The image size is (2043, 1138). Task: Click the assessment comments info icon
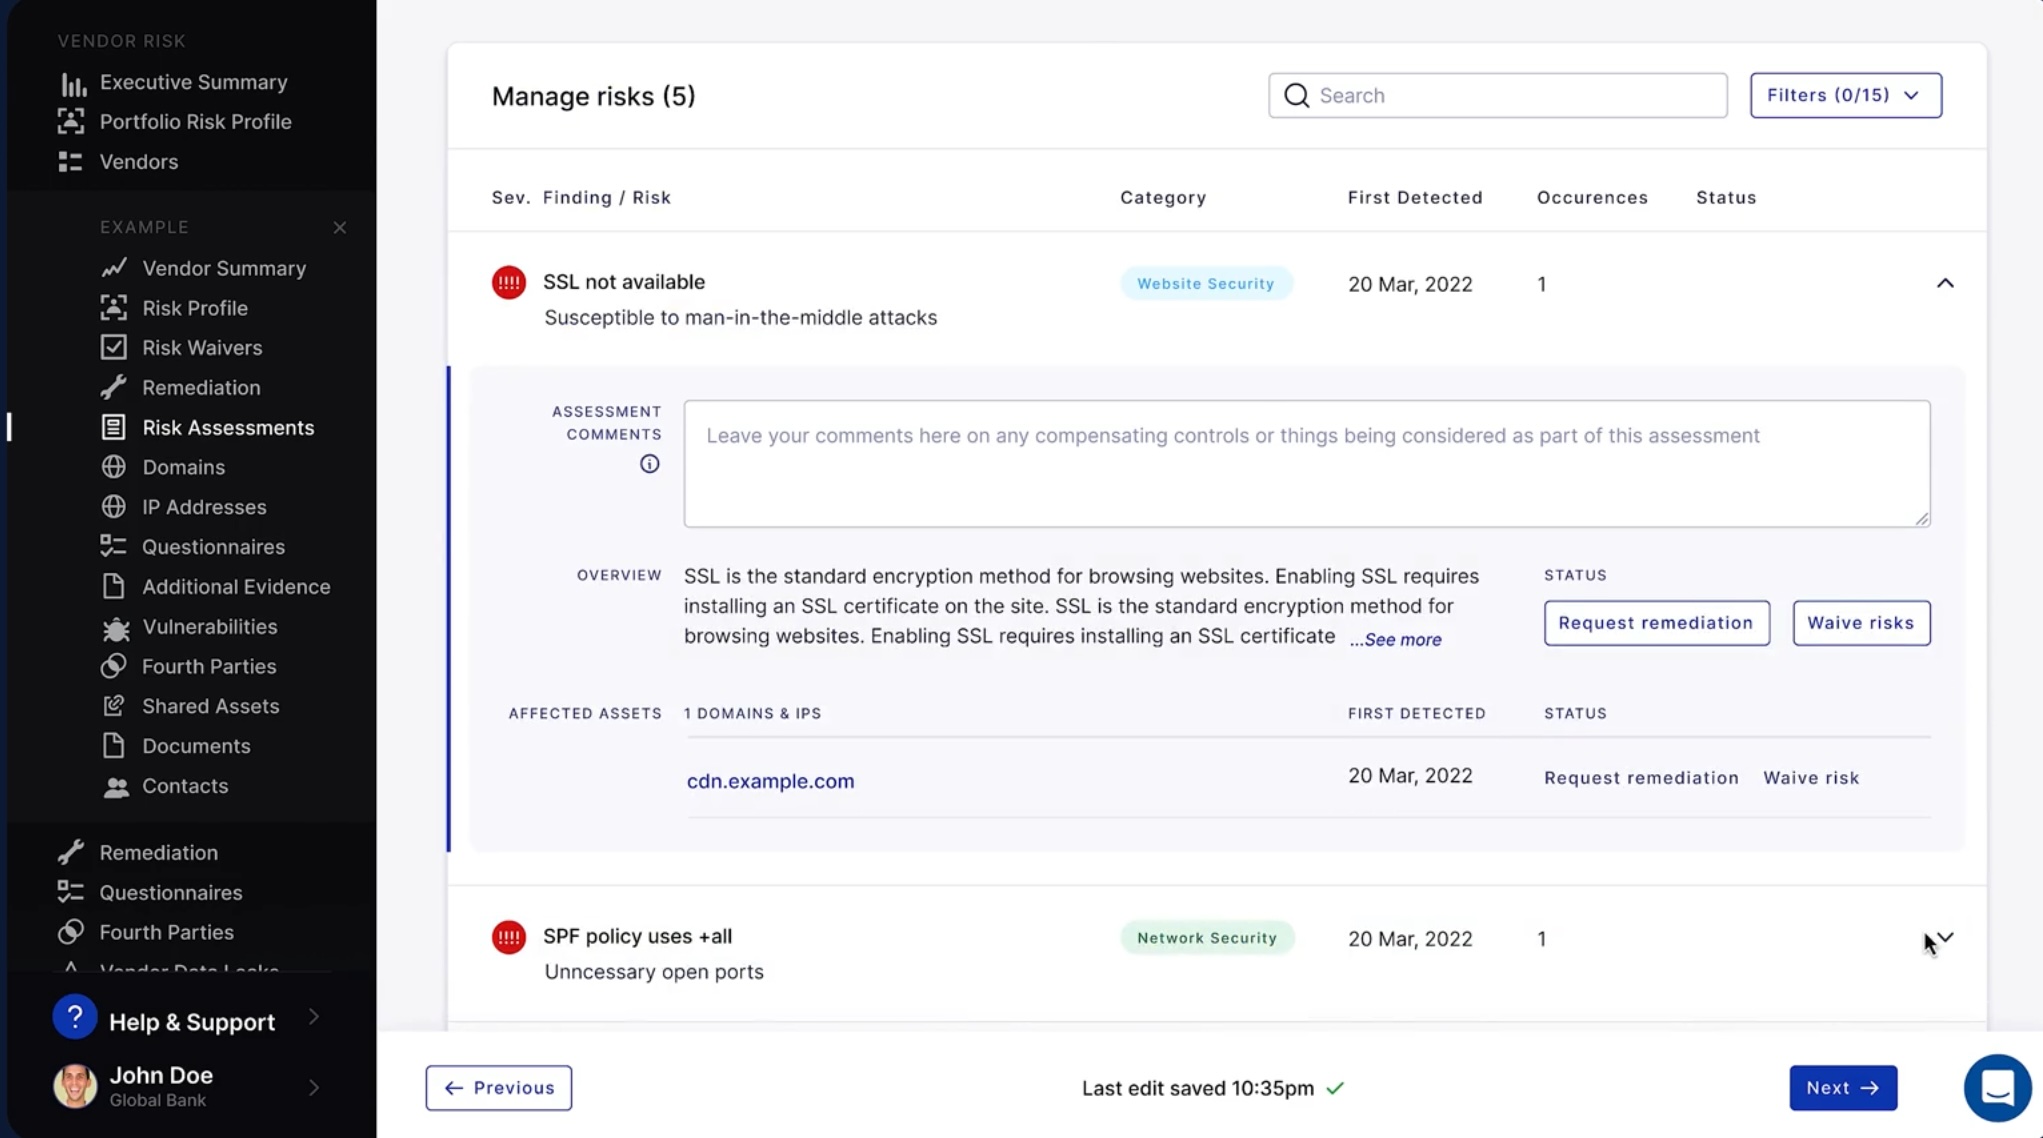click(x=650, y=464)
